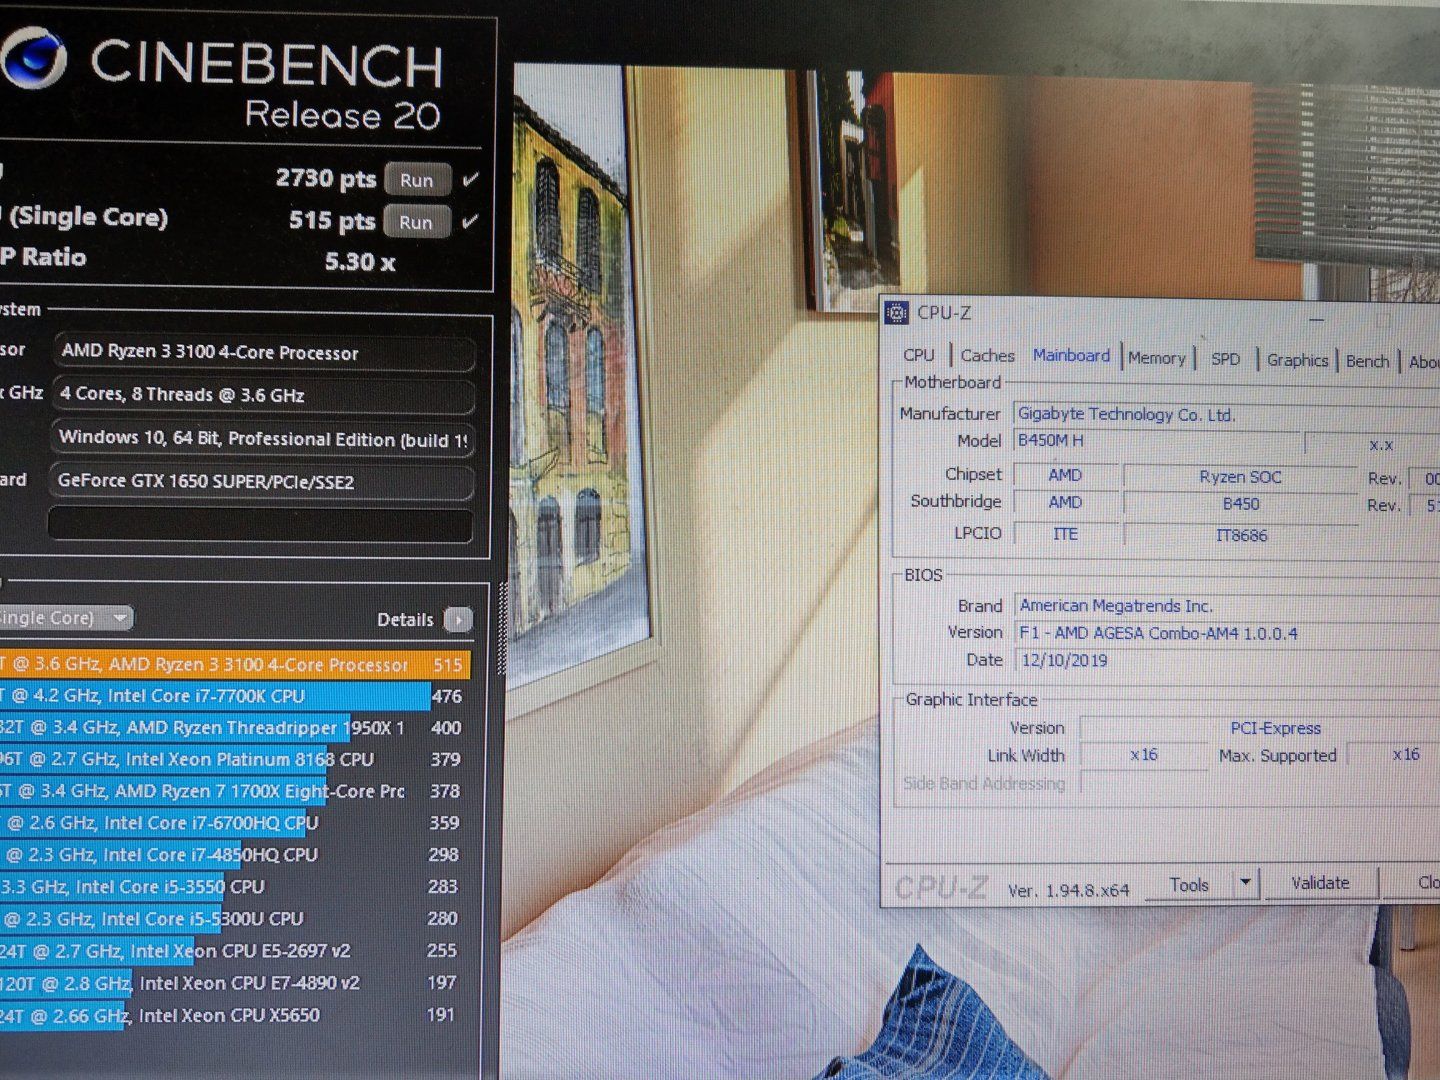Viewport: 1440px width, 1080px height.
Task: Select the Intel Core i5-5300U ranking row
Action: (x=234, y=919)
